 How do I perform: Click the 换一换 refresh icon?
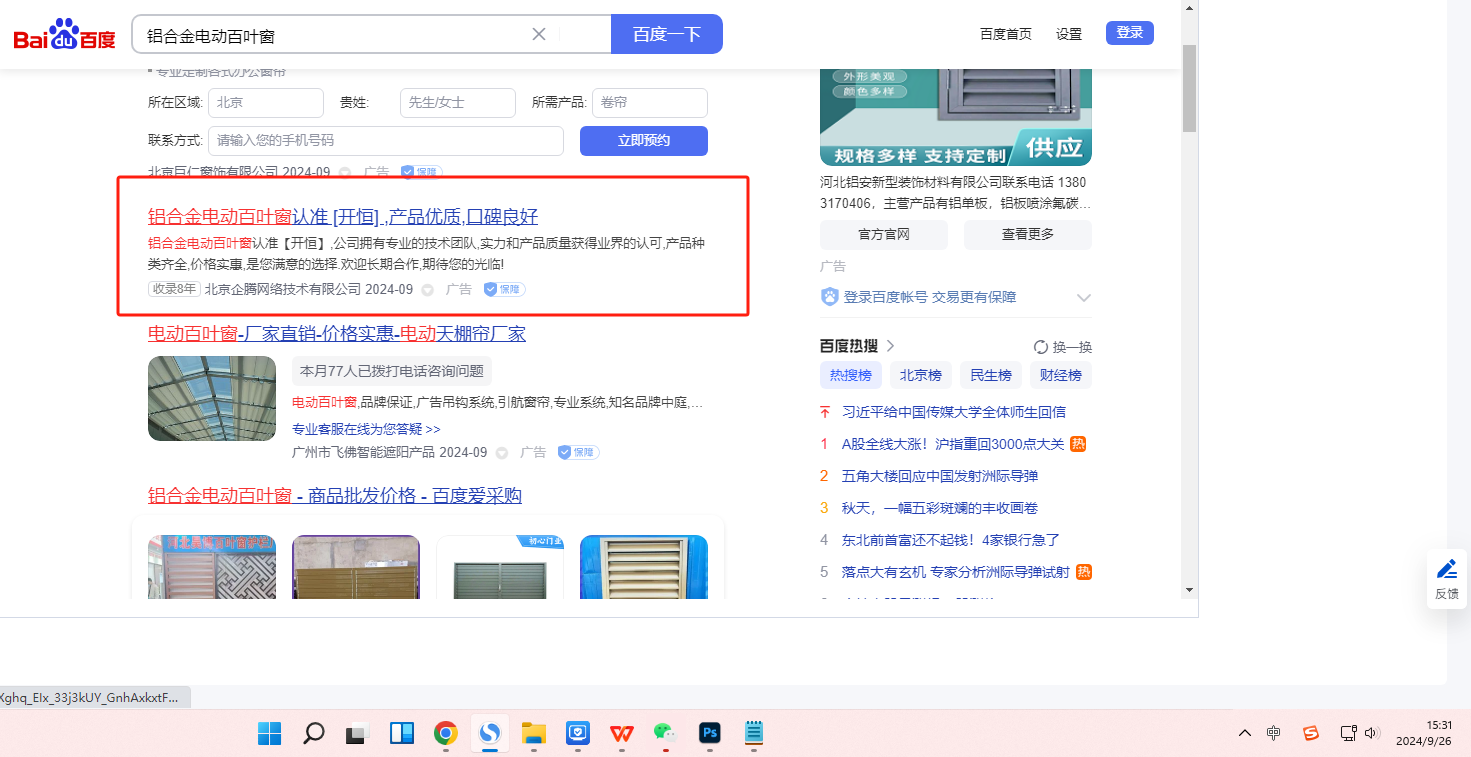pyautogui.click(x=1041, y=347)
